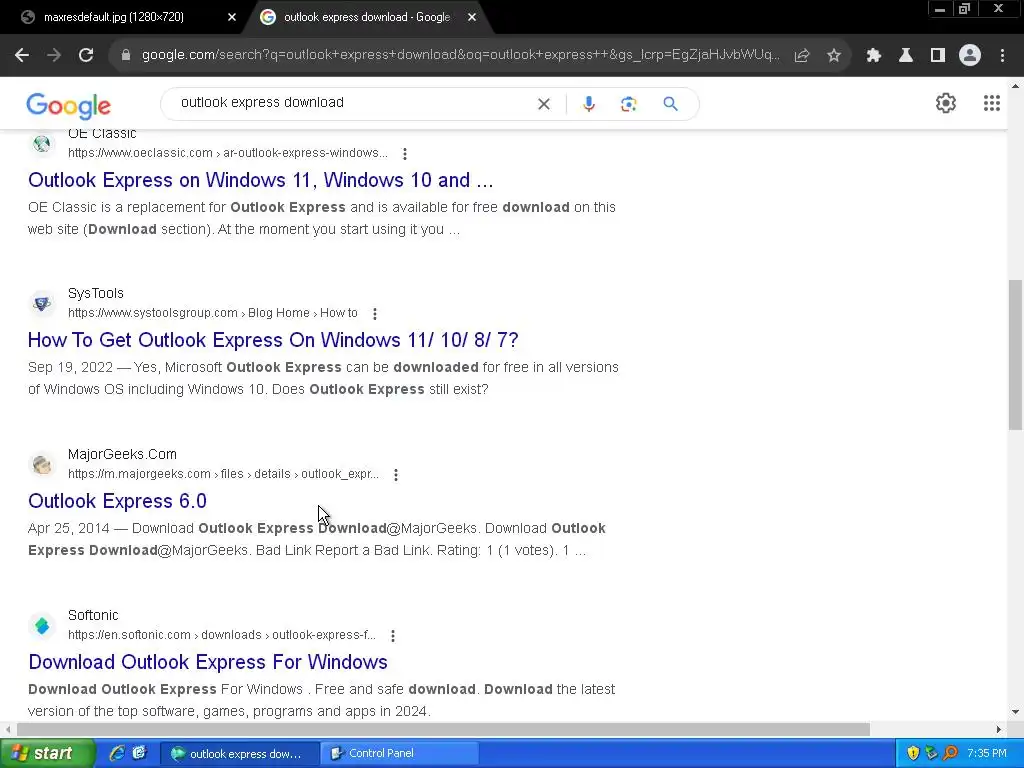This screenshot has height=768, width=1024.
Task: Click the oeclassic.com result URL
Action: (228, 153)
